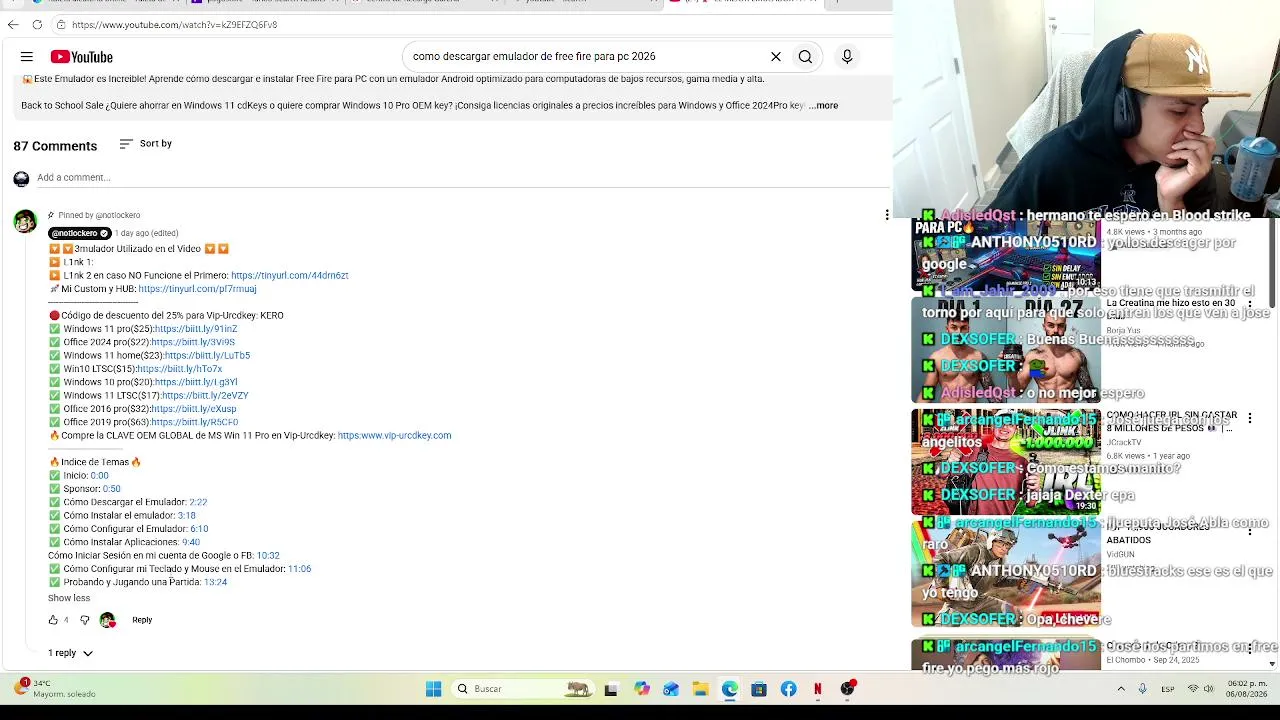Open Microsoft Store from the taskbar
Viewport: 1280px width, 720px height.
click(x=759, y=689)
